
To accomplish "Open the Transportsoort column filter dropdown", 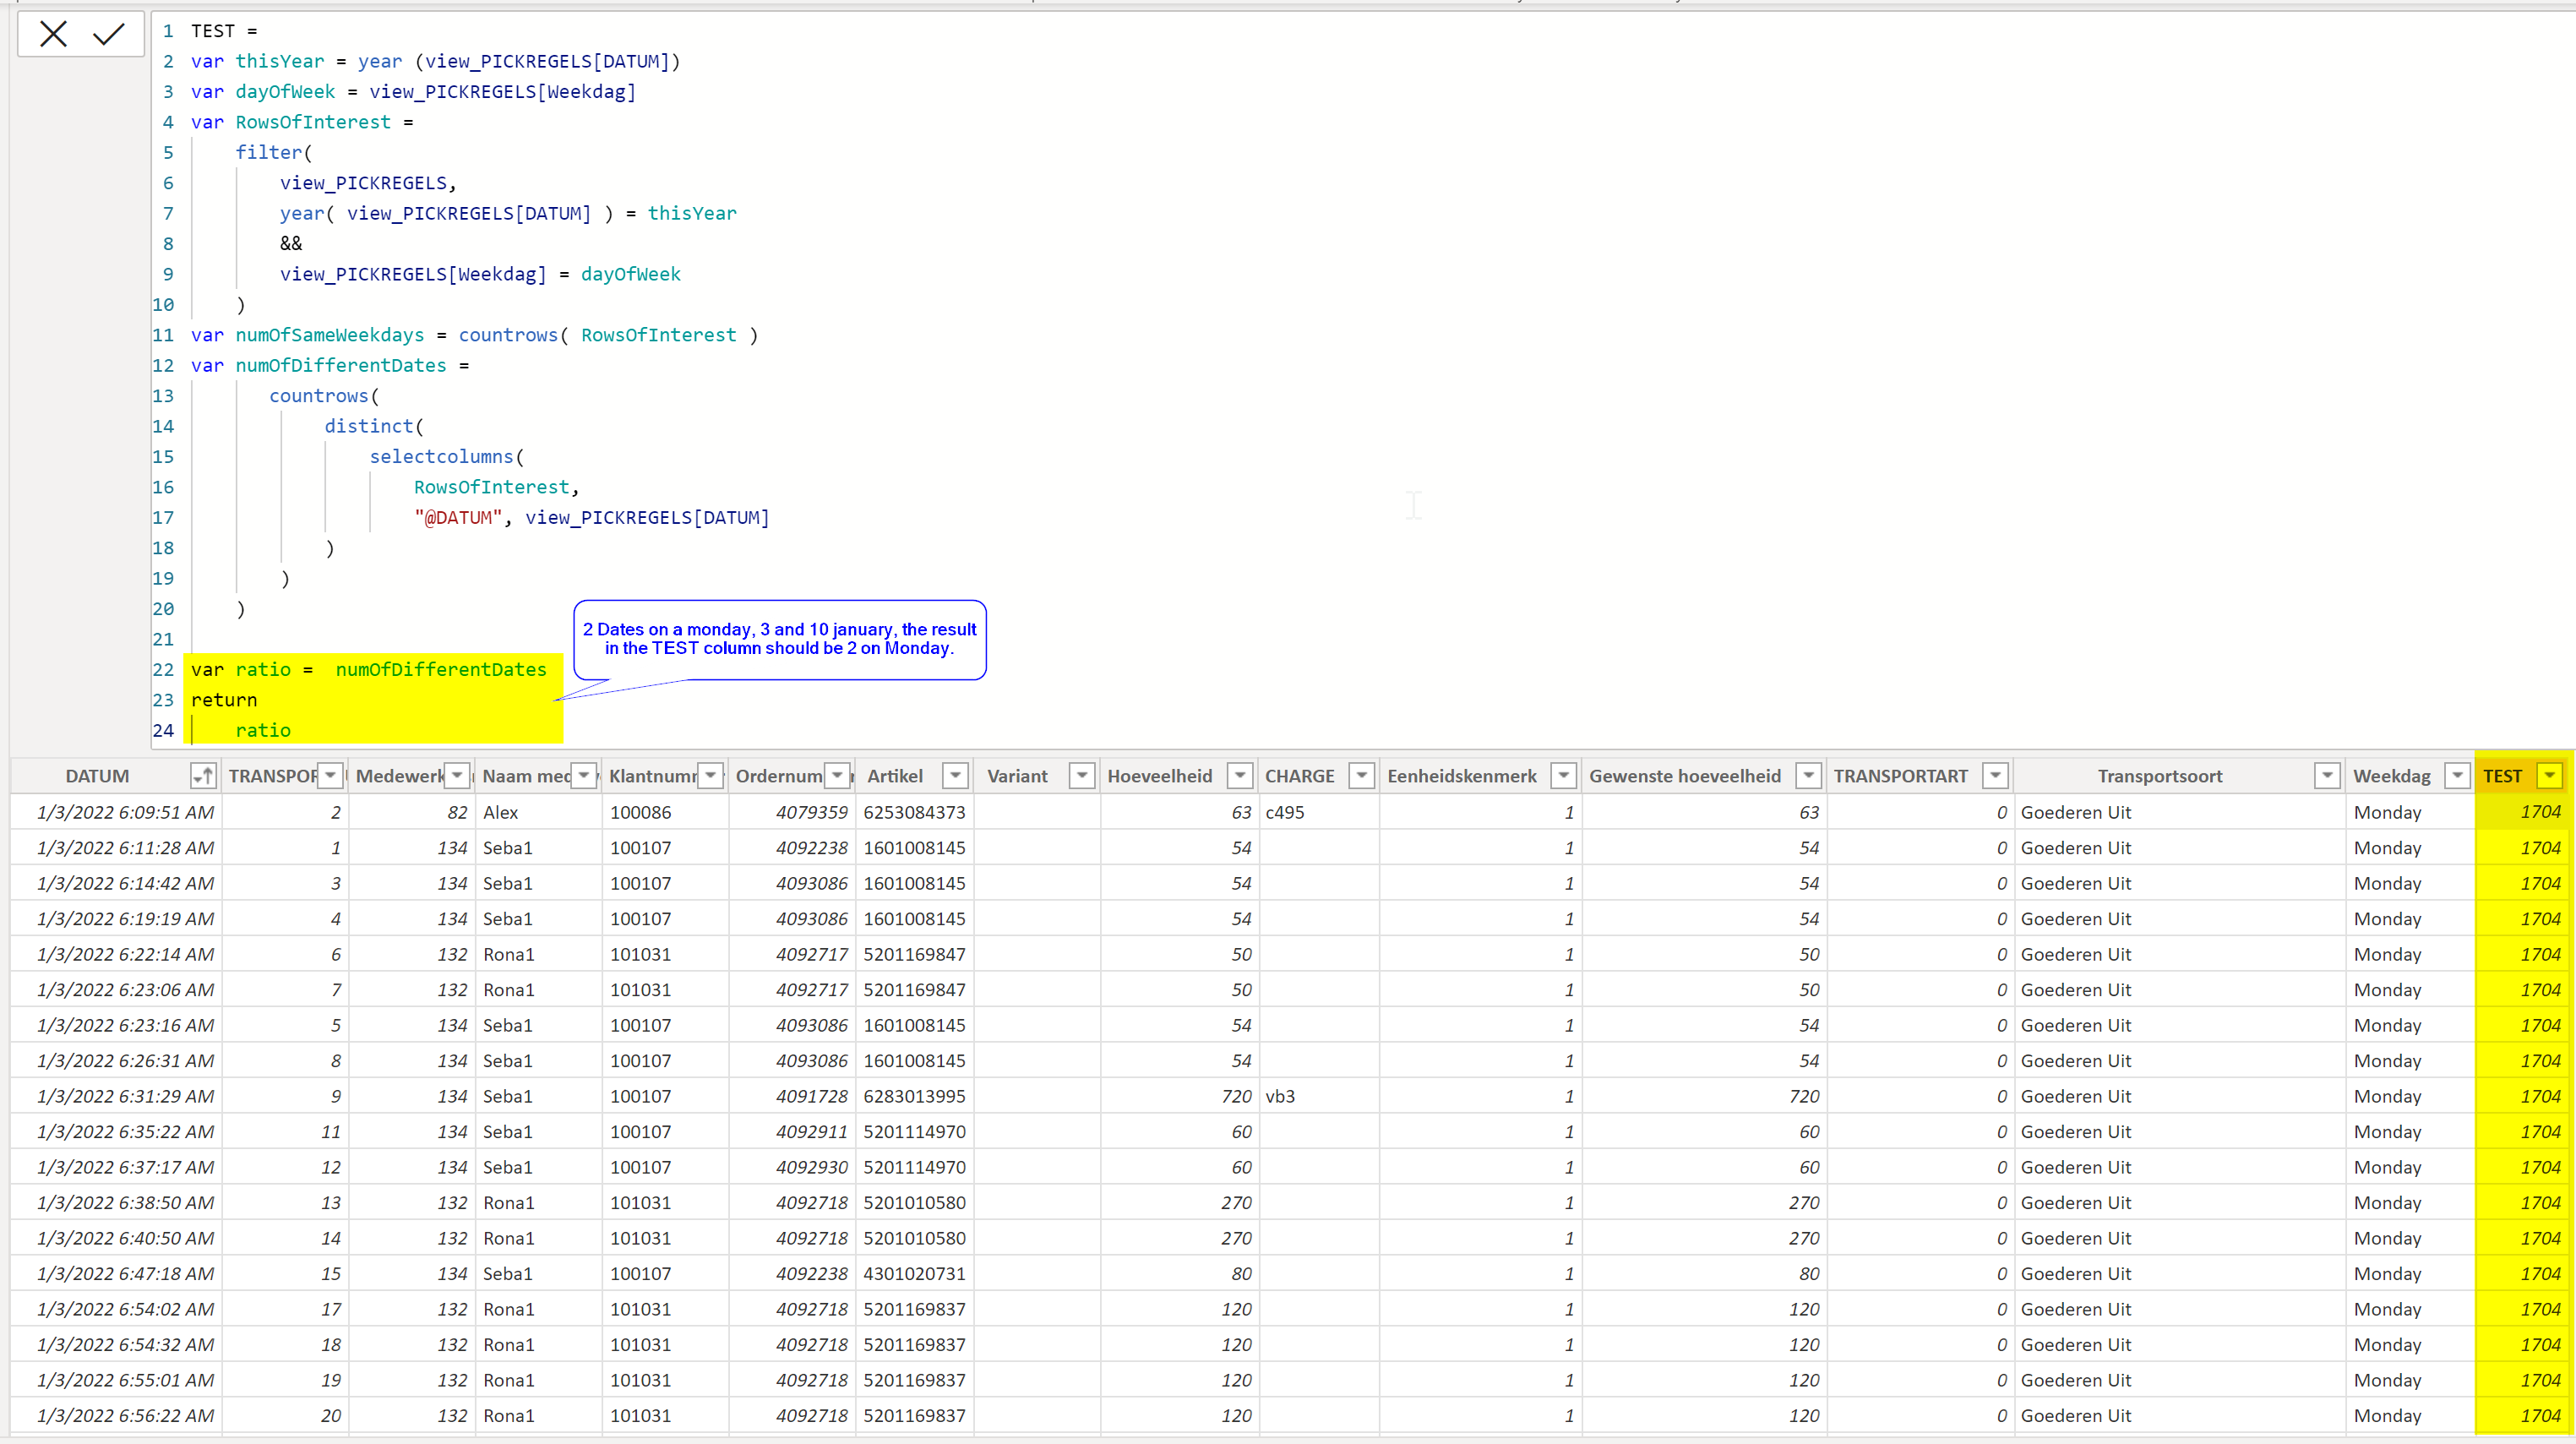I will tap(2327, 776).
